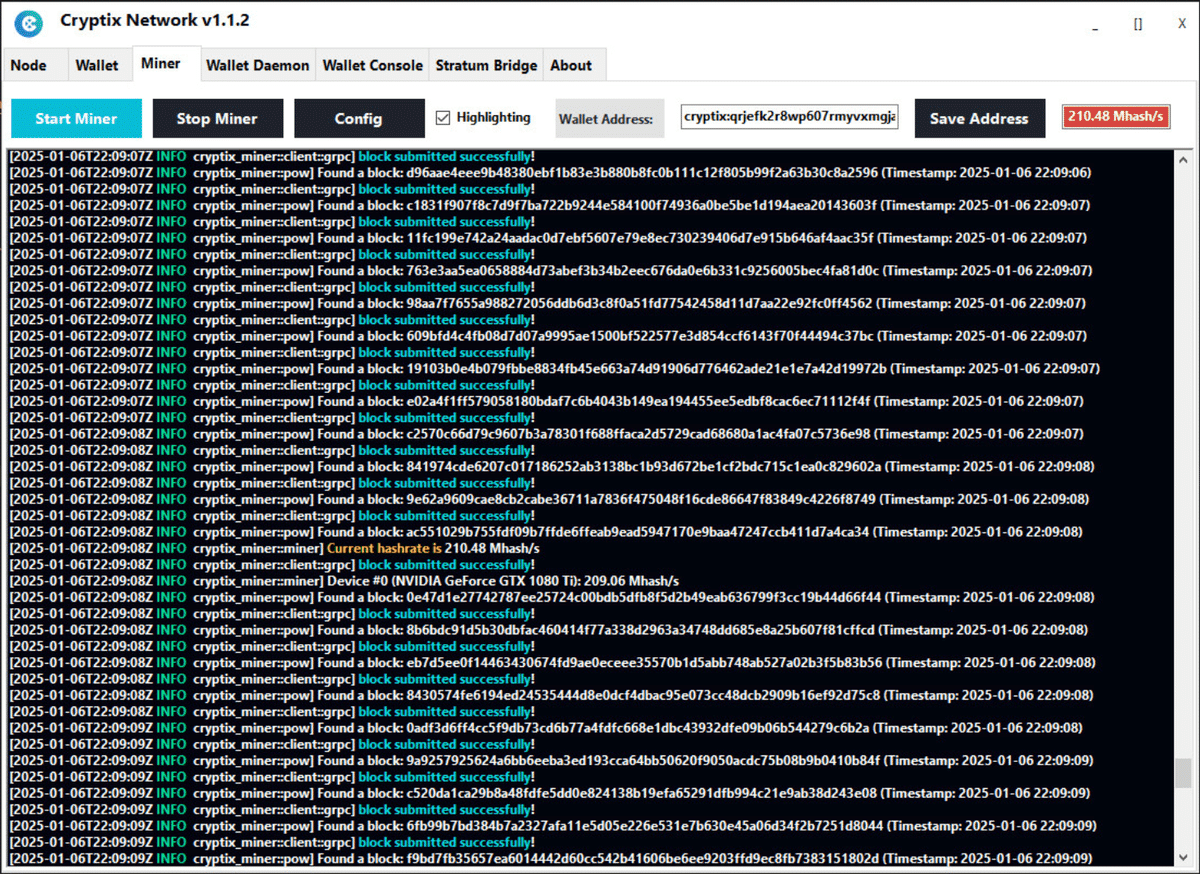This screenshot has height=874, width=1200.
Task: Click the log line with block hash 841974cde6207c017
Action: [x=552, y=466]
